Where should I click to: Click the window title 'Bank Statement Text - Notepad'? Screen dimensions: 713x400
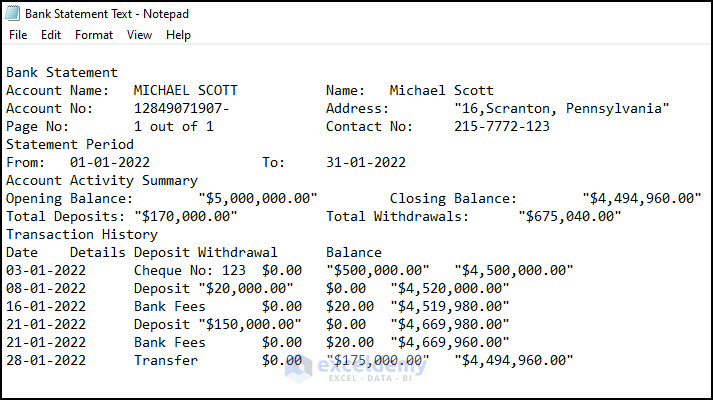[106, 14]
